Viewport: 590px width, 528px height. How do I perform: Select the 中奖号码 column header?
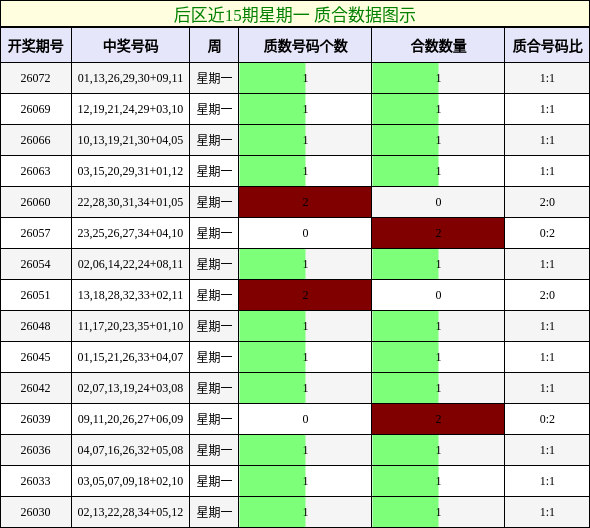tap(131, 46)
